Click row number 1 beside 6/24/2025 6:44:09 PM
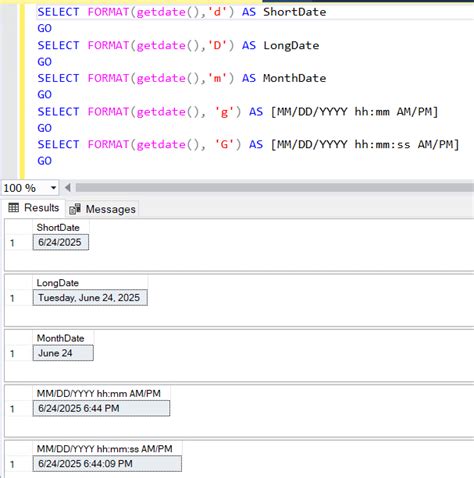474x478 pixels. click(x=12, y=464)
